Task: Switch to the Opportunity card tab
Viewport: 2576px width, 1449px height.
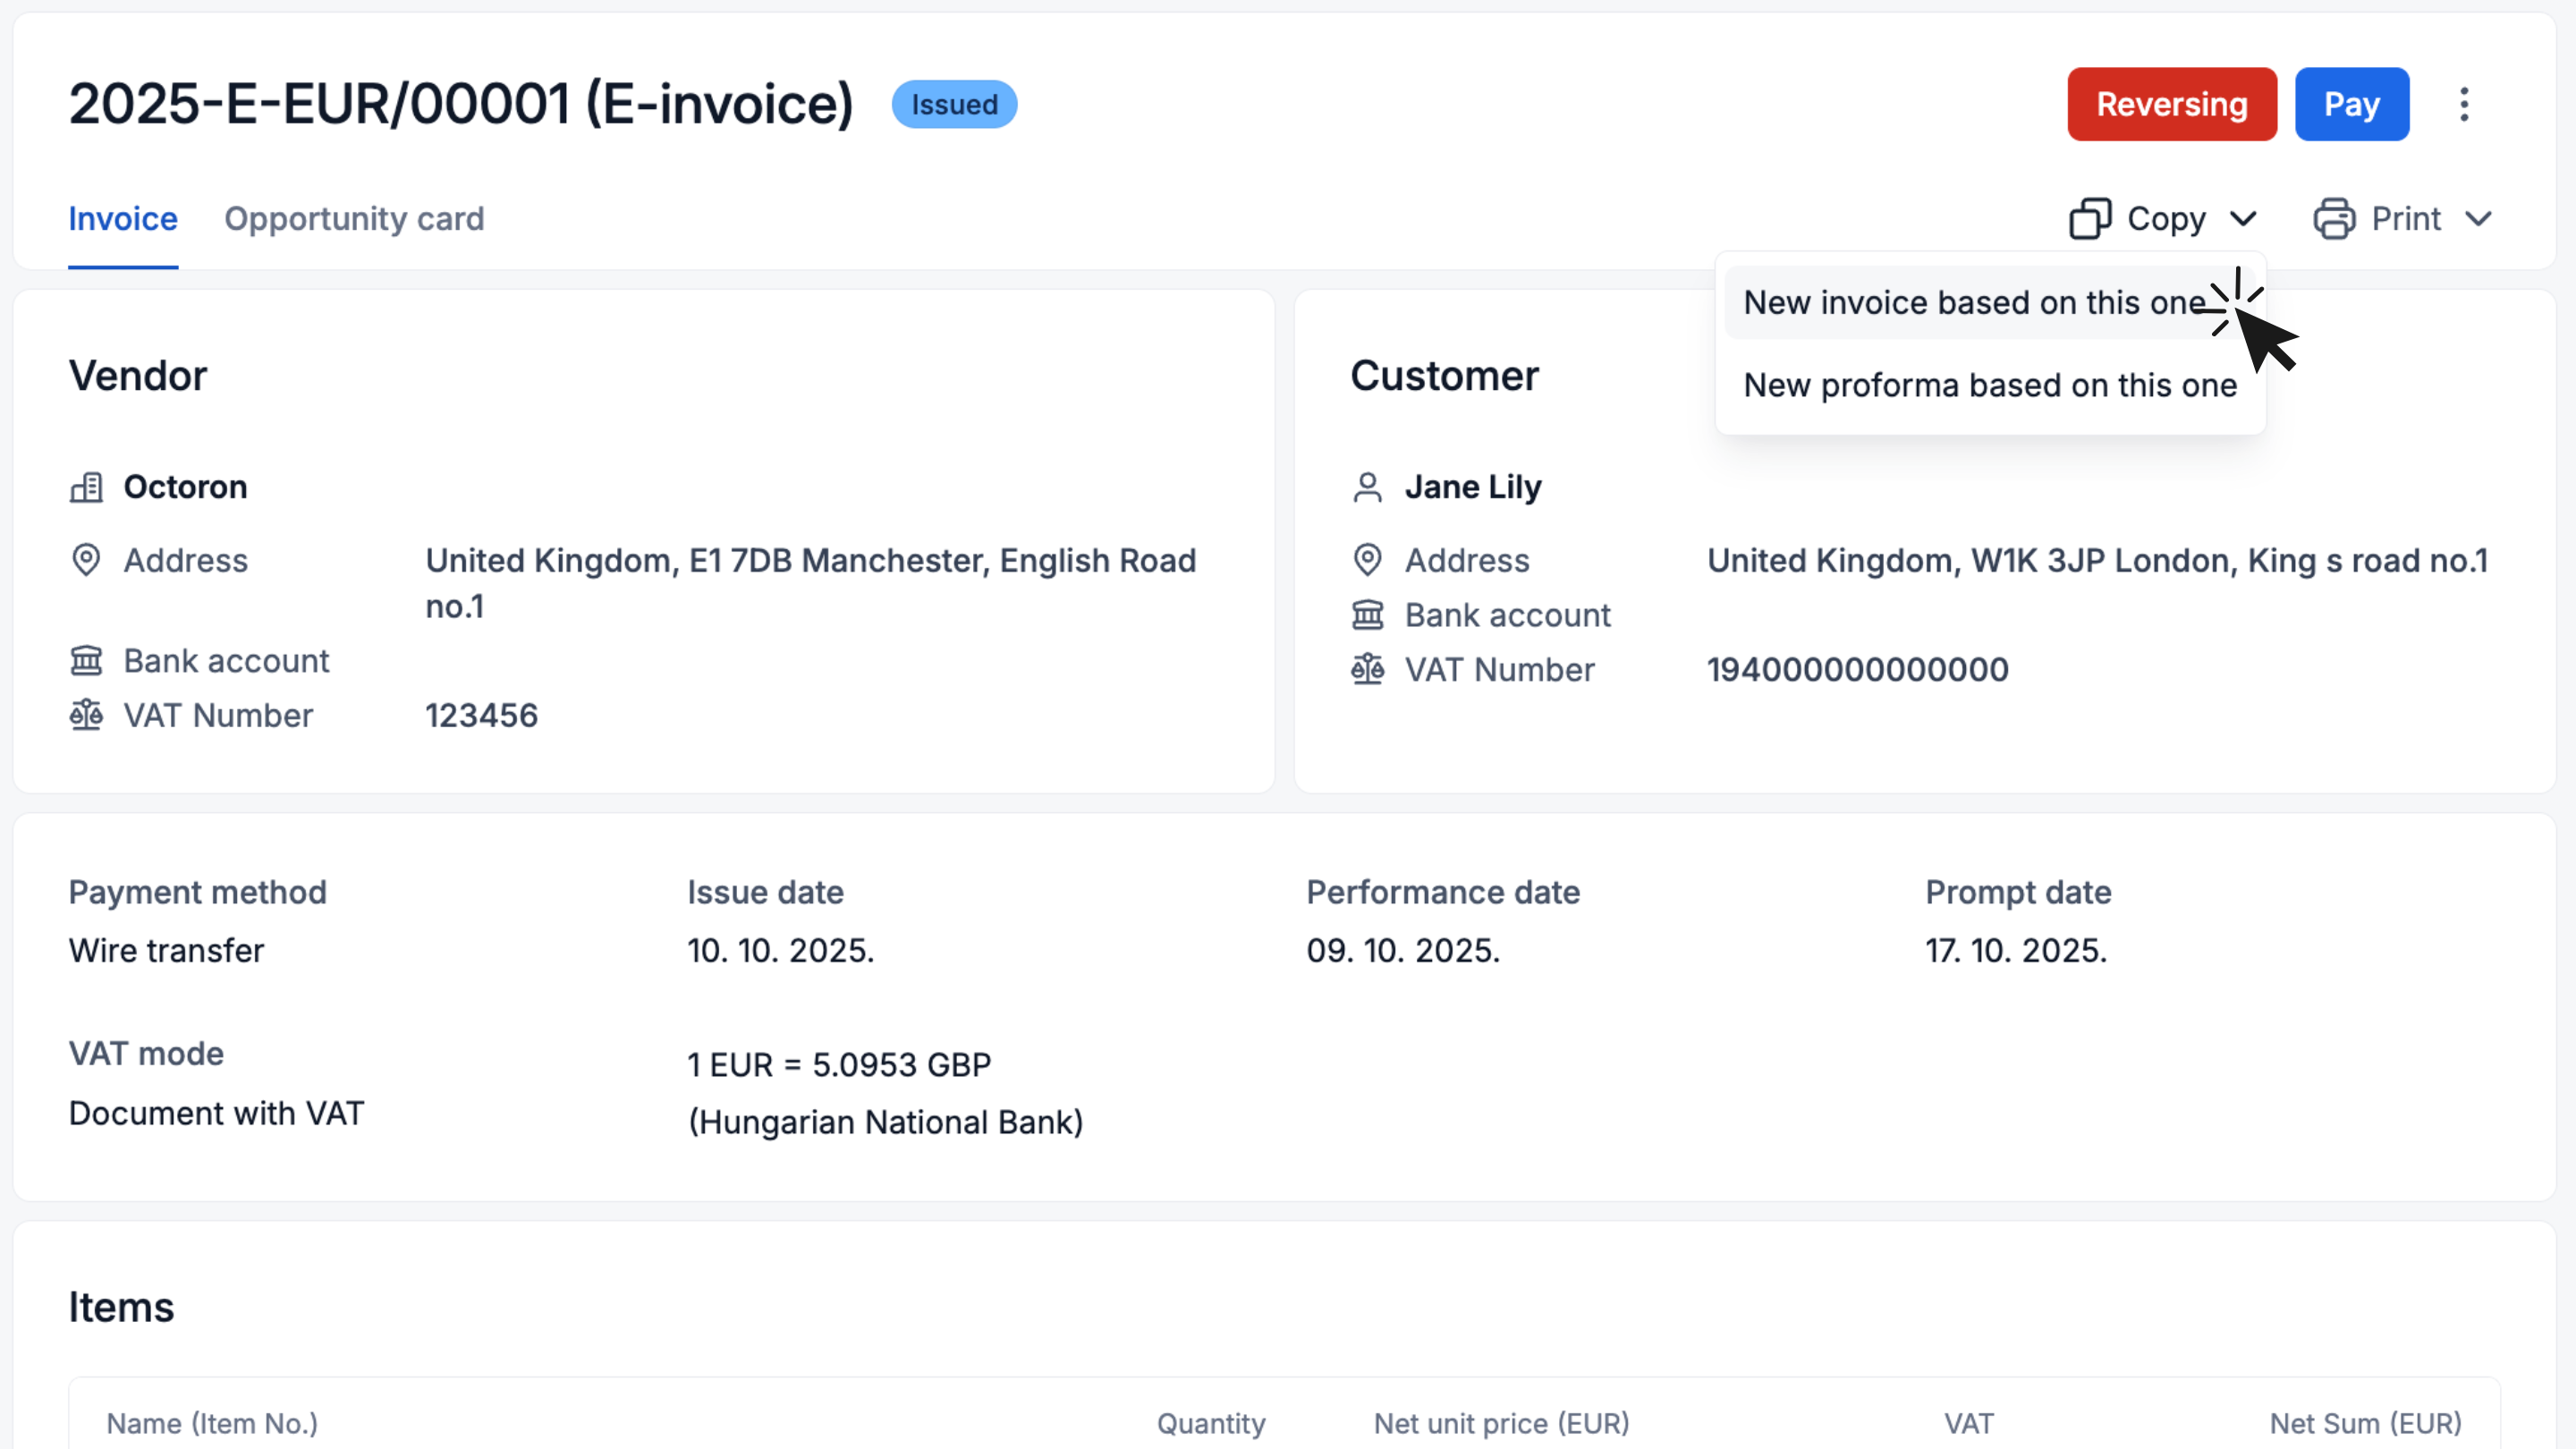Action: (354, 218)
